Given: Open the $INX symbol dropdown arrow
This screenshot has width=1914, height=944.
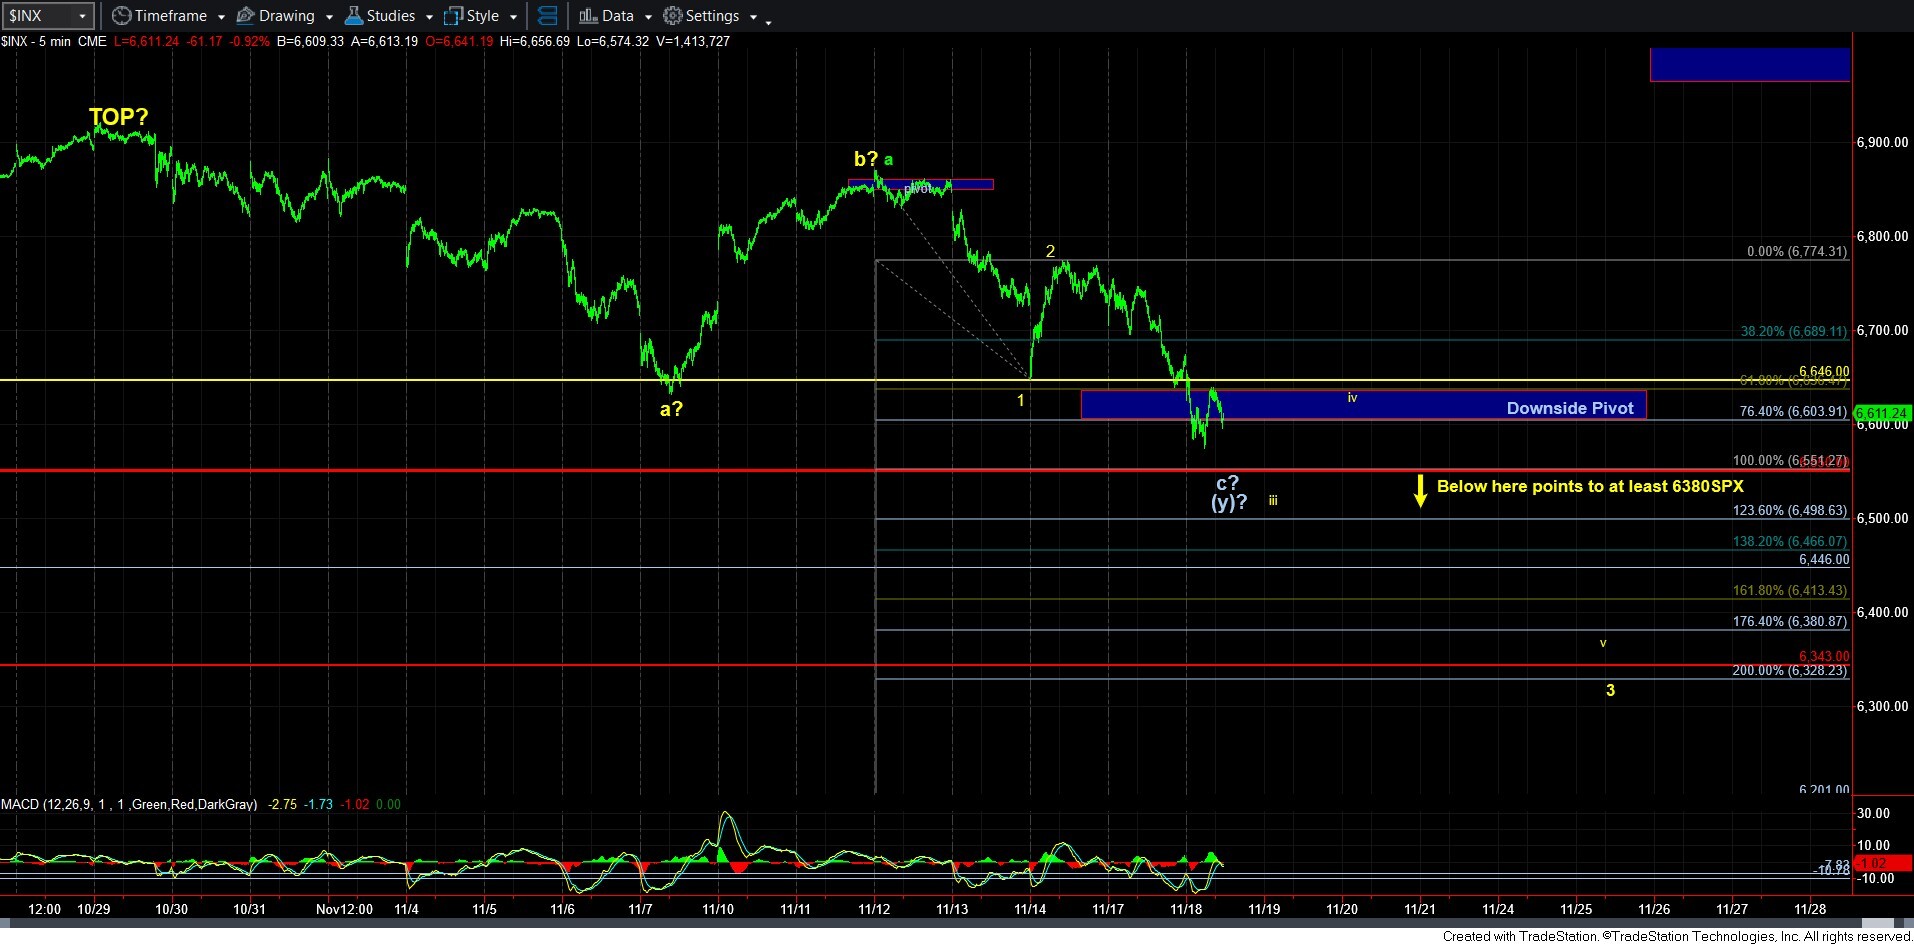Looking at the screenshot, I should [83, 16].
